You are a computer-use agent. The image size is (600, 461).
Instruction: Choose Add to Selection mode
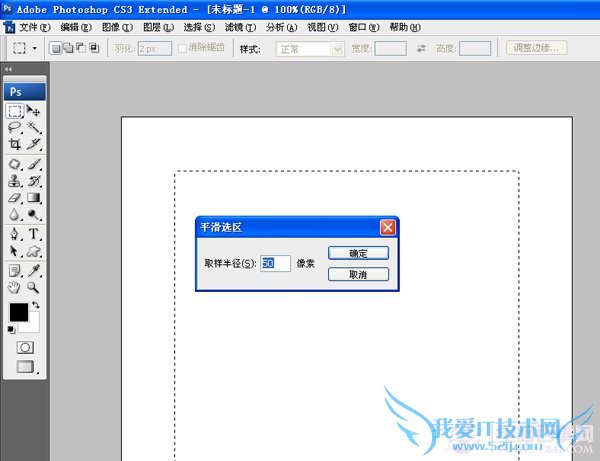click(x=68, y=48)
